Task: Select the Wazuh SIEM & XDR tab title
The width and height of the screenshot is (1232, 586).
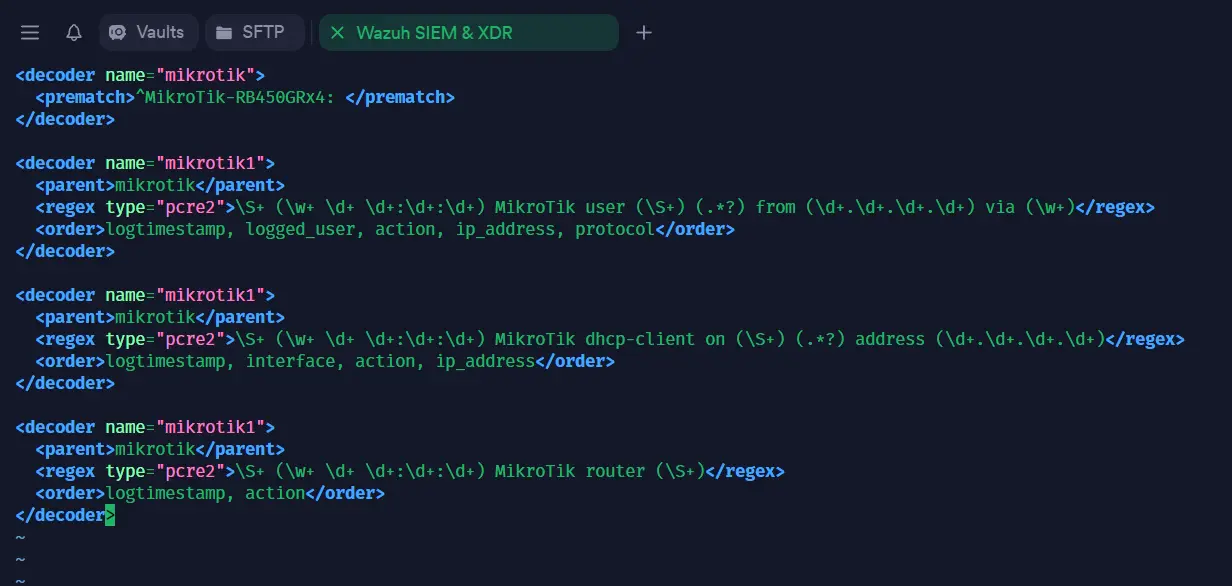Action: [x=434, y=33]
